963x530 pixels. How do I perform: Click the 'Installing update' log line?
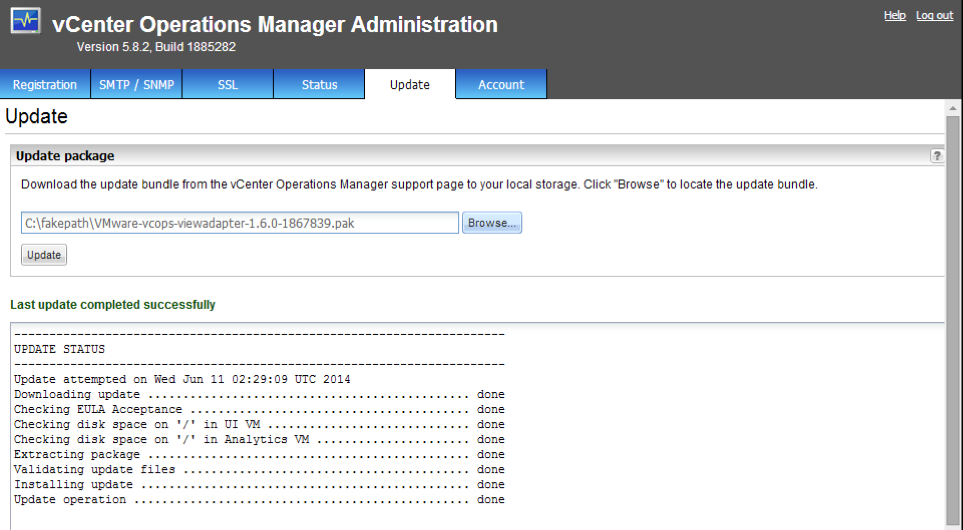click(259, 485)
